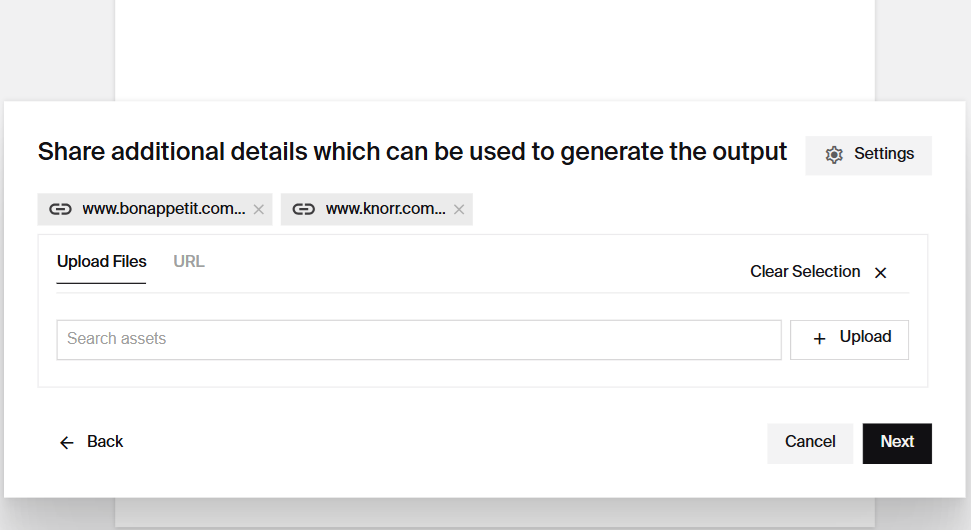Image resolution: width=971 pixels, height=530 pixels.
Task: Click the Settings gear icon
Action: 834,155
